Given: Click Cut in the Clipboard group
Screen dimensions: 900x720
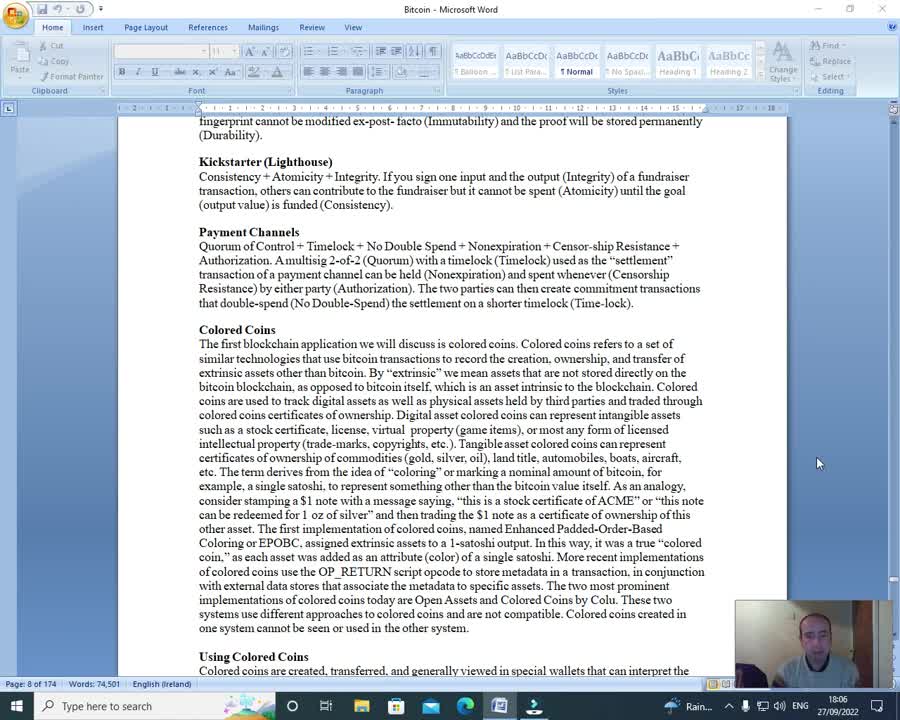Looking at the screenshot, I should tap(51, 46).
